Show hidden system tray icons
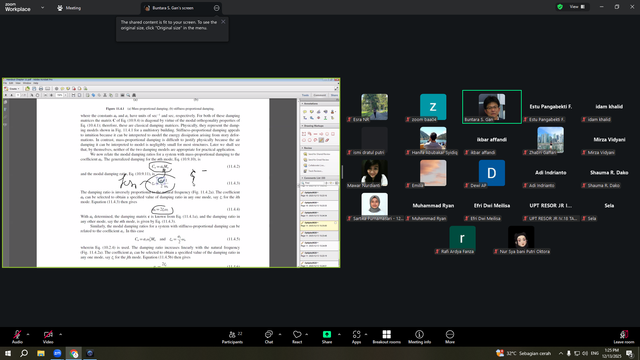640x360 pixels. [x=561, y=353]
